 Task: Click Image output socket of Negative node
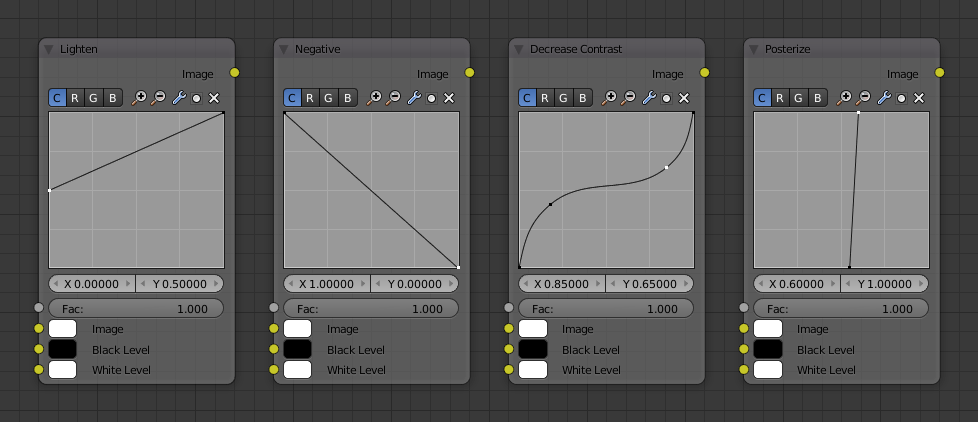tap(470, 73)
